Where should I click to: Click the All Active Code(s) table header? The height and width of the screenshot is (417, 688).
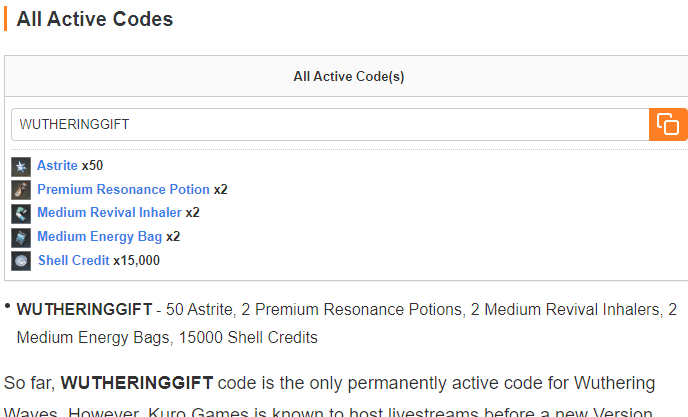(x=348, y=76)
